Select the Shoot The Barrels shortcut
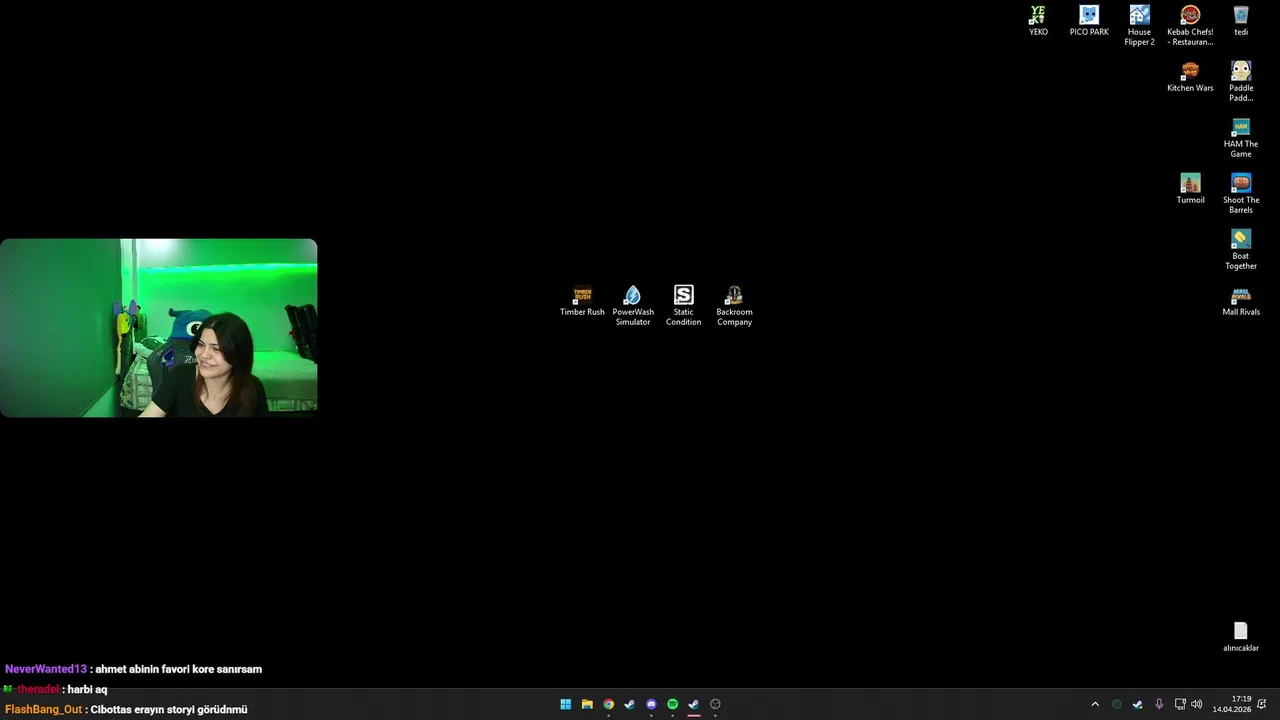Viewport: 1280px width, 720px height. click(x=1241, y=194)
